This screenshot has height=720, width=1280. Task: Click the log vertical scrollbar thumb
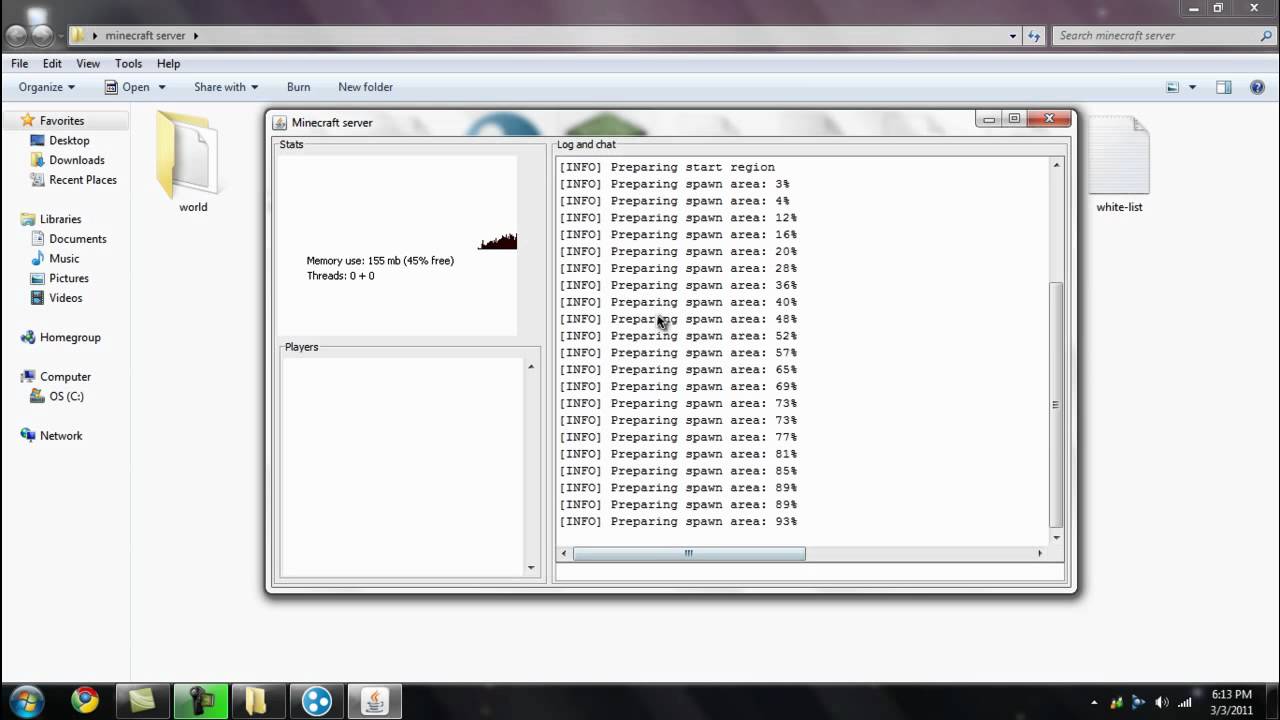coord(1055,405)
